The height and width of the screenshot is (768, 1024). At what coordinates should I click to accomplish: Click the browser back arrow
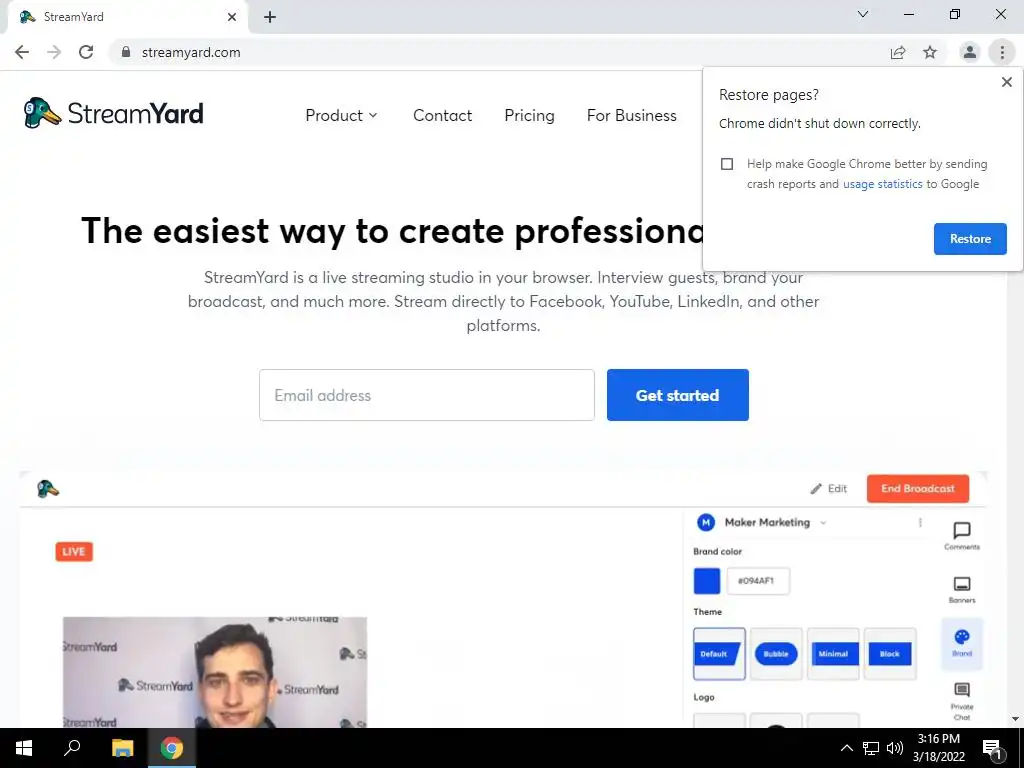coord(22,52)
